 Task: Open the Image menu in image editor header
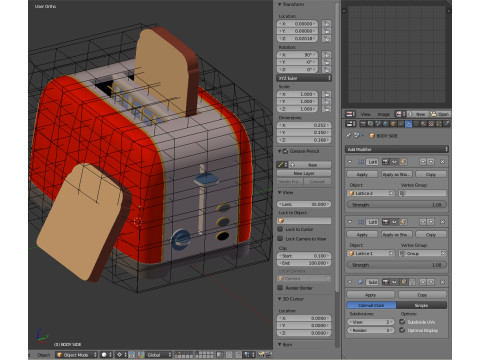coord(384,114)
